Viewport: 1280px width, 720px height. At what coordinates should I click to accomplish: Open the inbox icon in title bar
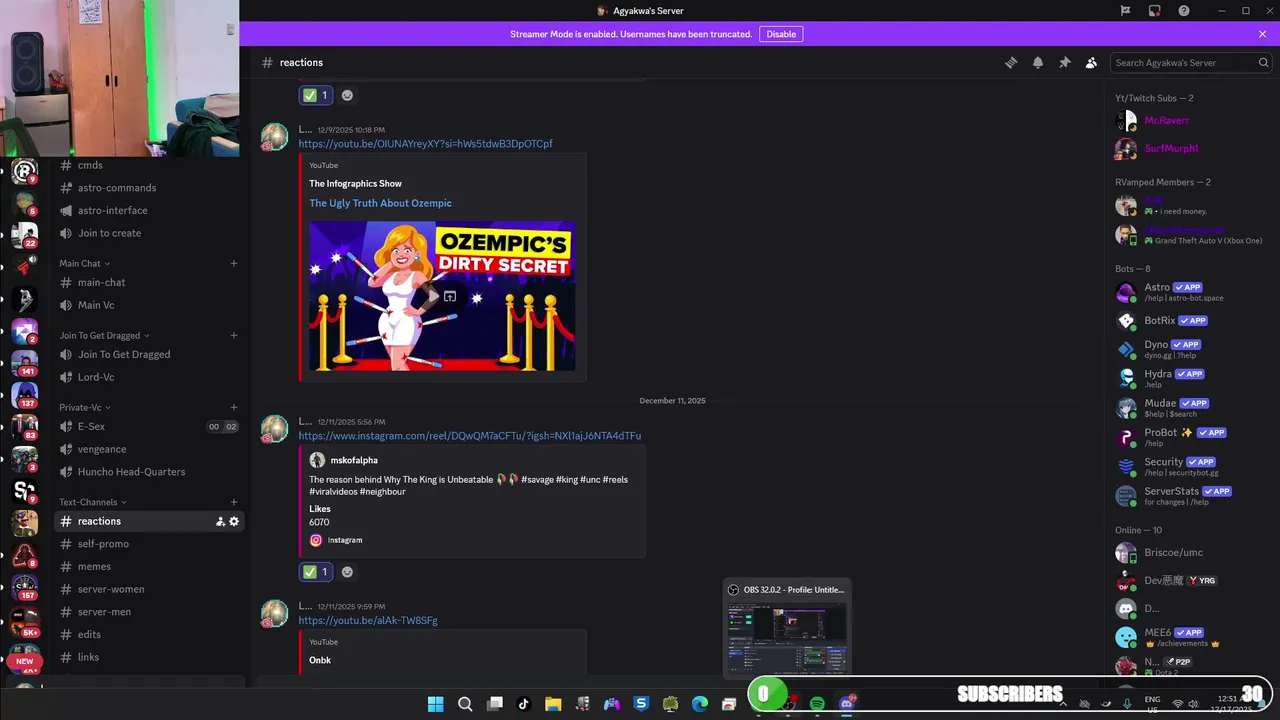1154,11
